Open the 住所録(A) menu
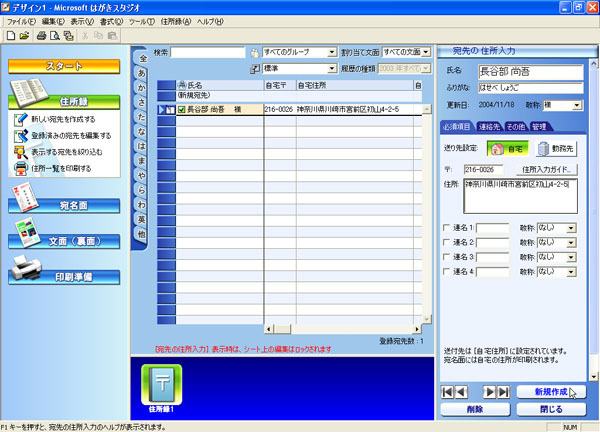Image resolution: width=600 pixels, height=432 pixels. click(x=176, y=22)
